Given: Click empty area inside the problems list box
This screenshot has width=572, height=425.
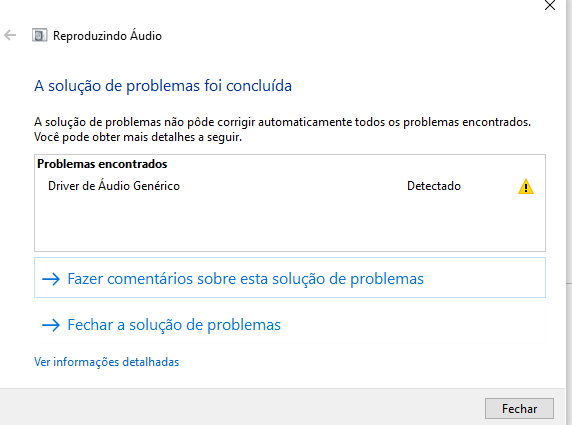Looking at the screenshot, I should pyautogui.click(x=290, y=224).
